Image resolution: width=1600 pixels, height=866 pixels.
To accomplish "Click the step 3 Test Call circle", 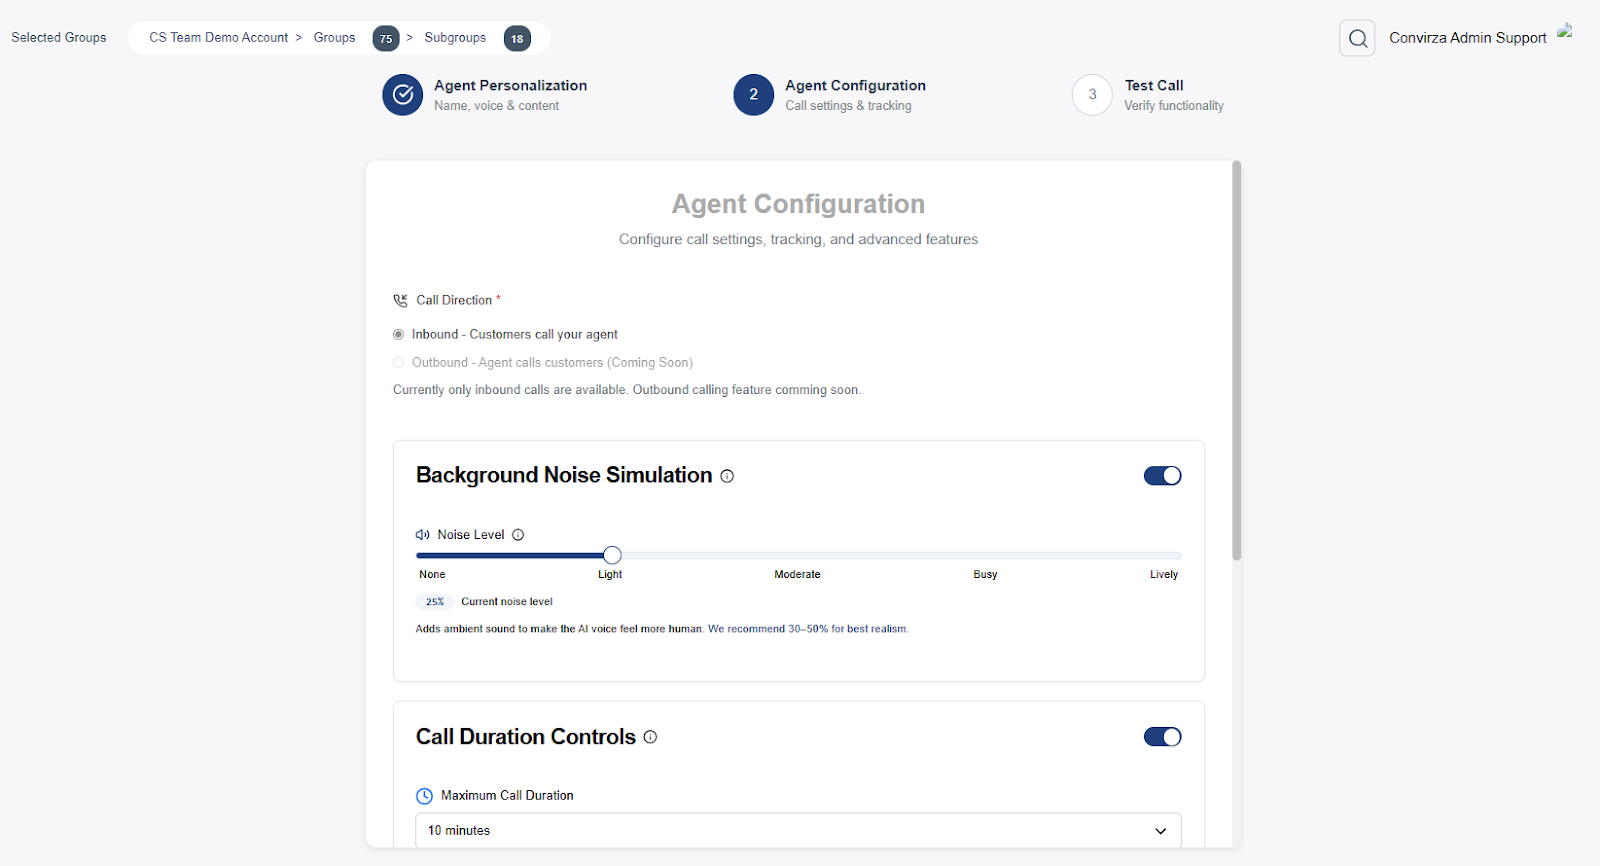I will click(x=1092, y=95).
